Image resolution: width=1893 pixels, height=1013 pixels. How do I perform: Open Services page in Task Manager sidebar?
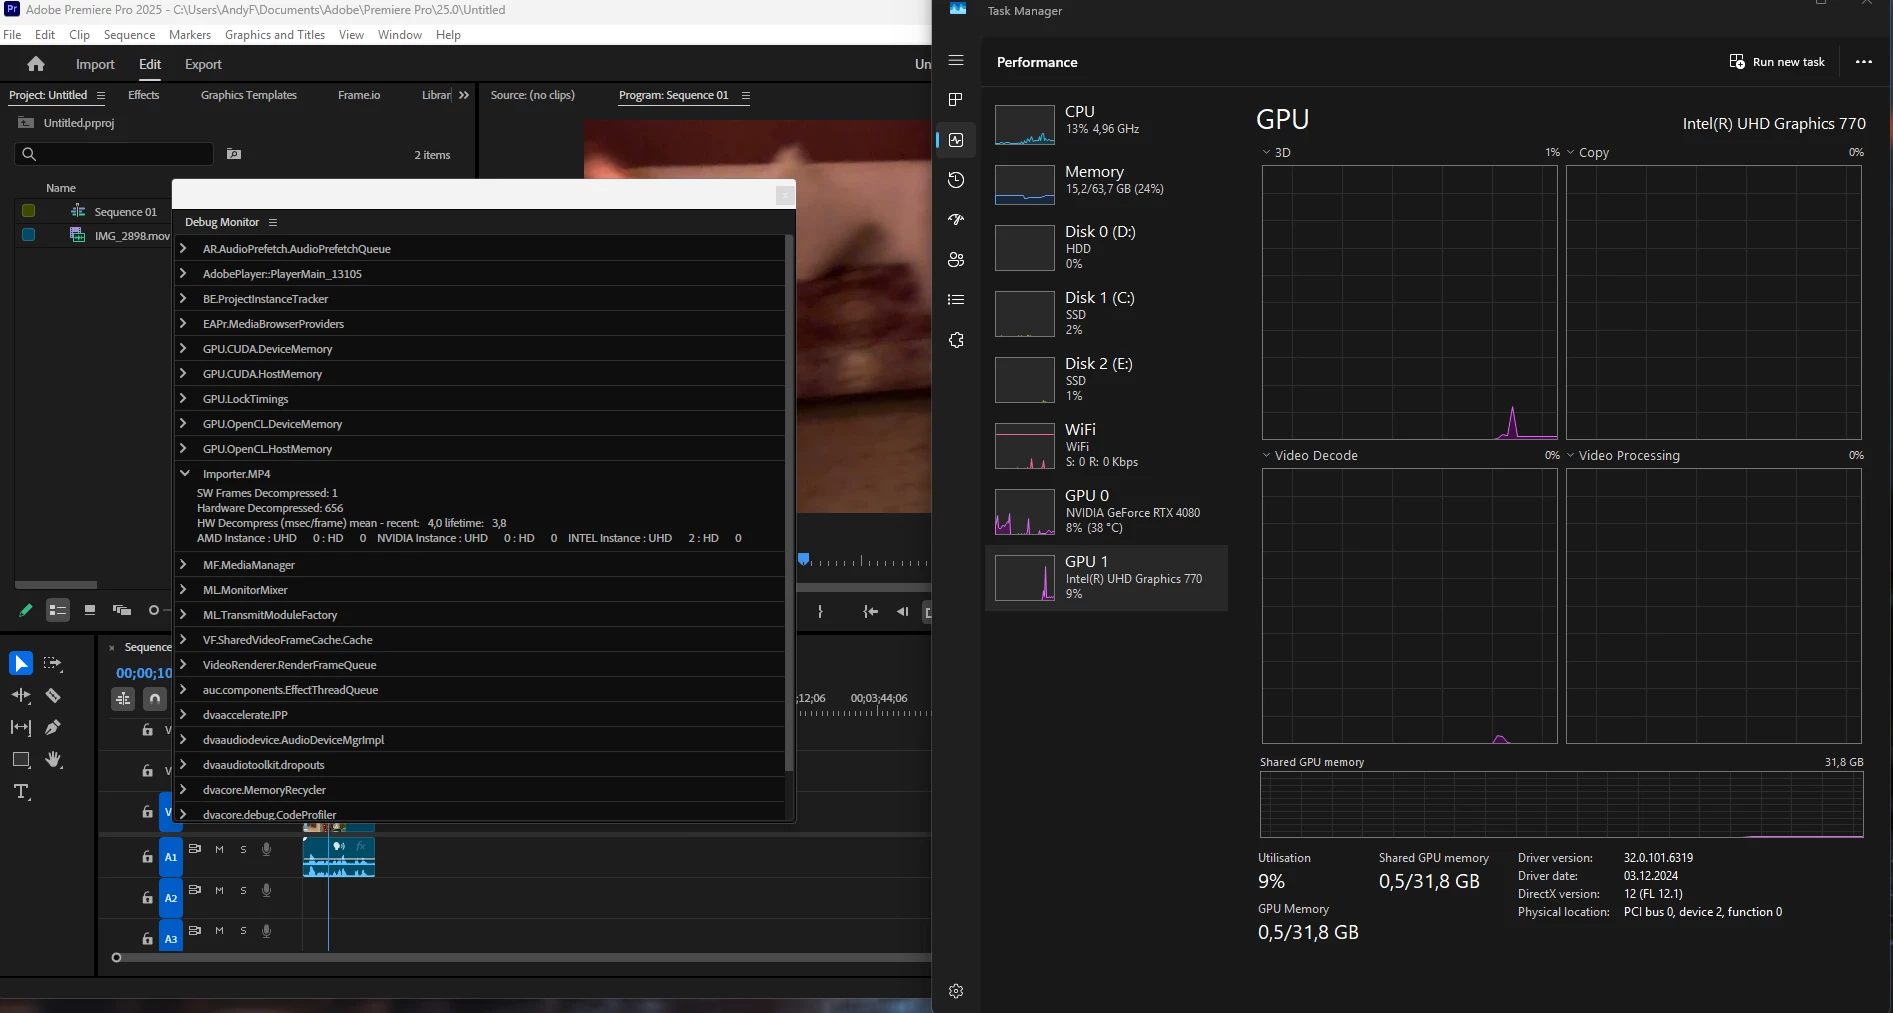pos(956,340)
